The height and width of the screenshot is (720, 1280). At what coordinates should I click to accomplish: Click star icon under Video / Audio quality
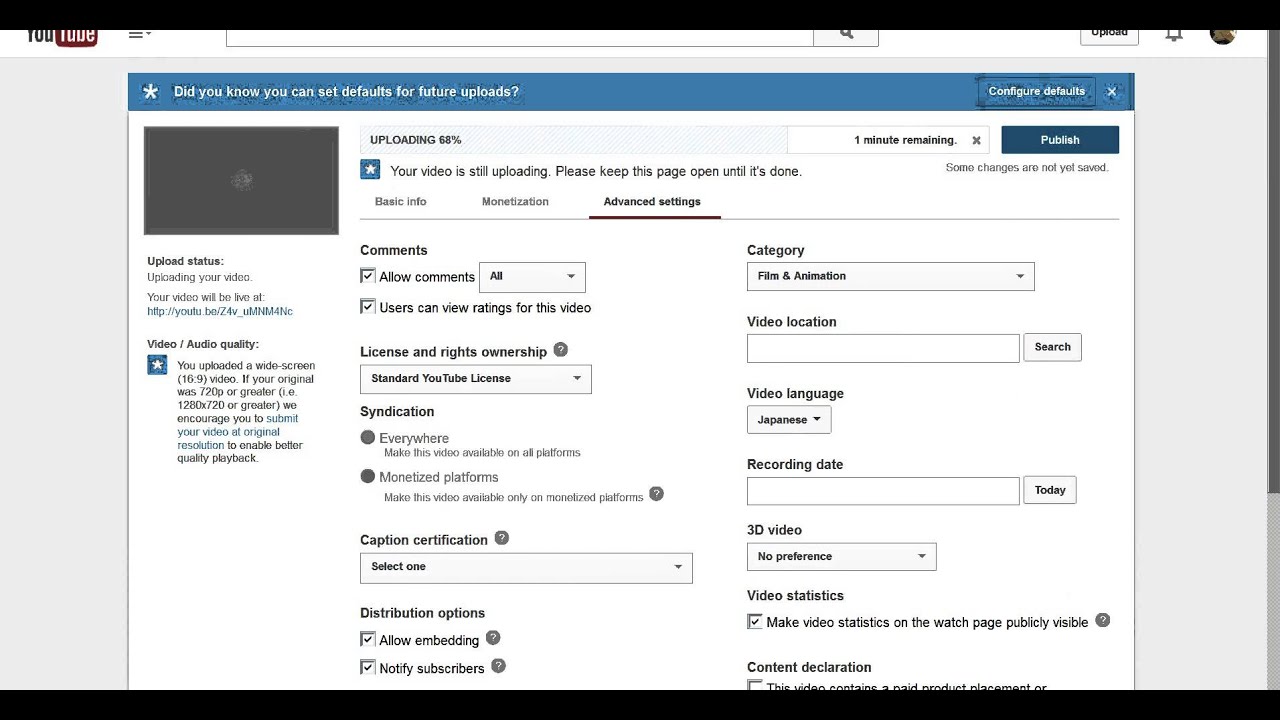click(x=157, y=365)
